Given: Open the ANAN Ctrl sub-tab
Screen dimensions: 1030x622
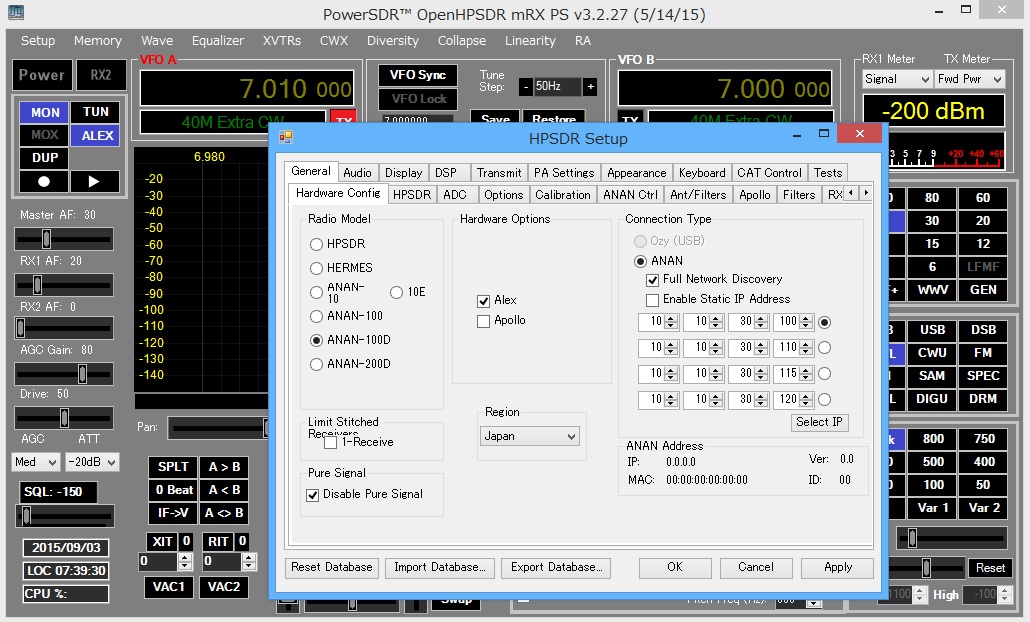Looking at the screenshot, I should point(630,195).
